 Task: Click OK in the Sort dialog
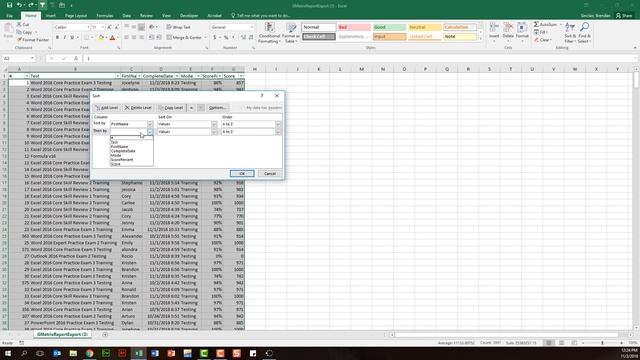tap(242, 173)
